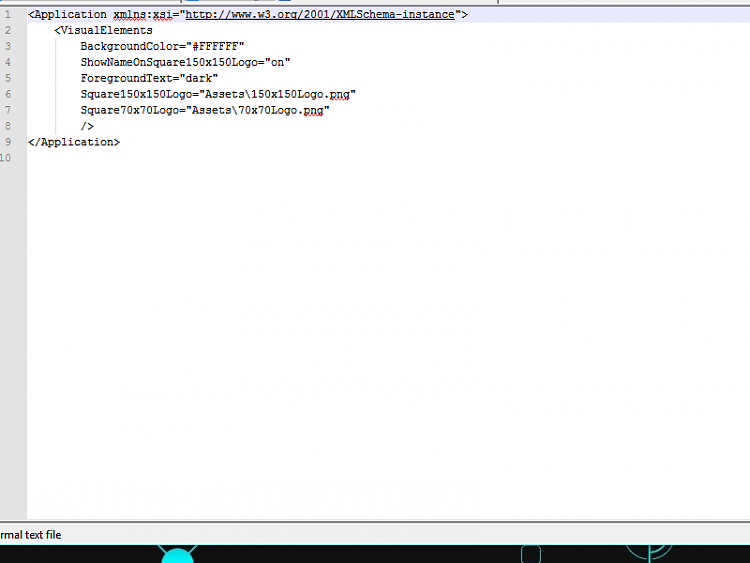This screenshot has width=750, height=563.
Task: Click line number 9 in the margin
Action: pyautogui.click(x=8, y=142)
